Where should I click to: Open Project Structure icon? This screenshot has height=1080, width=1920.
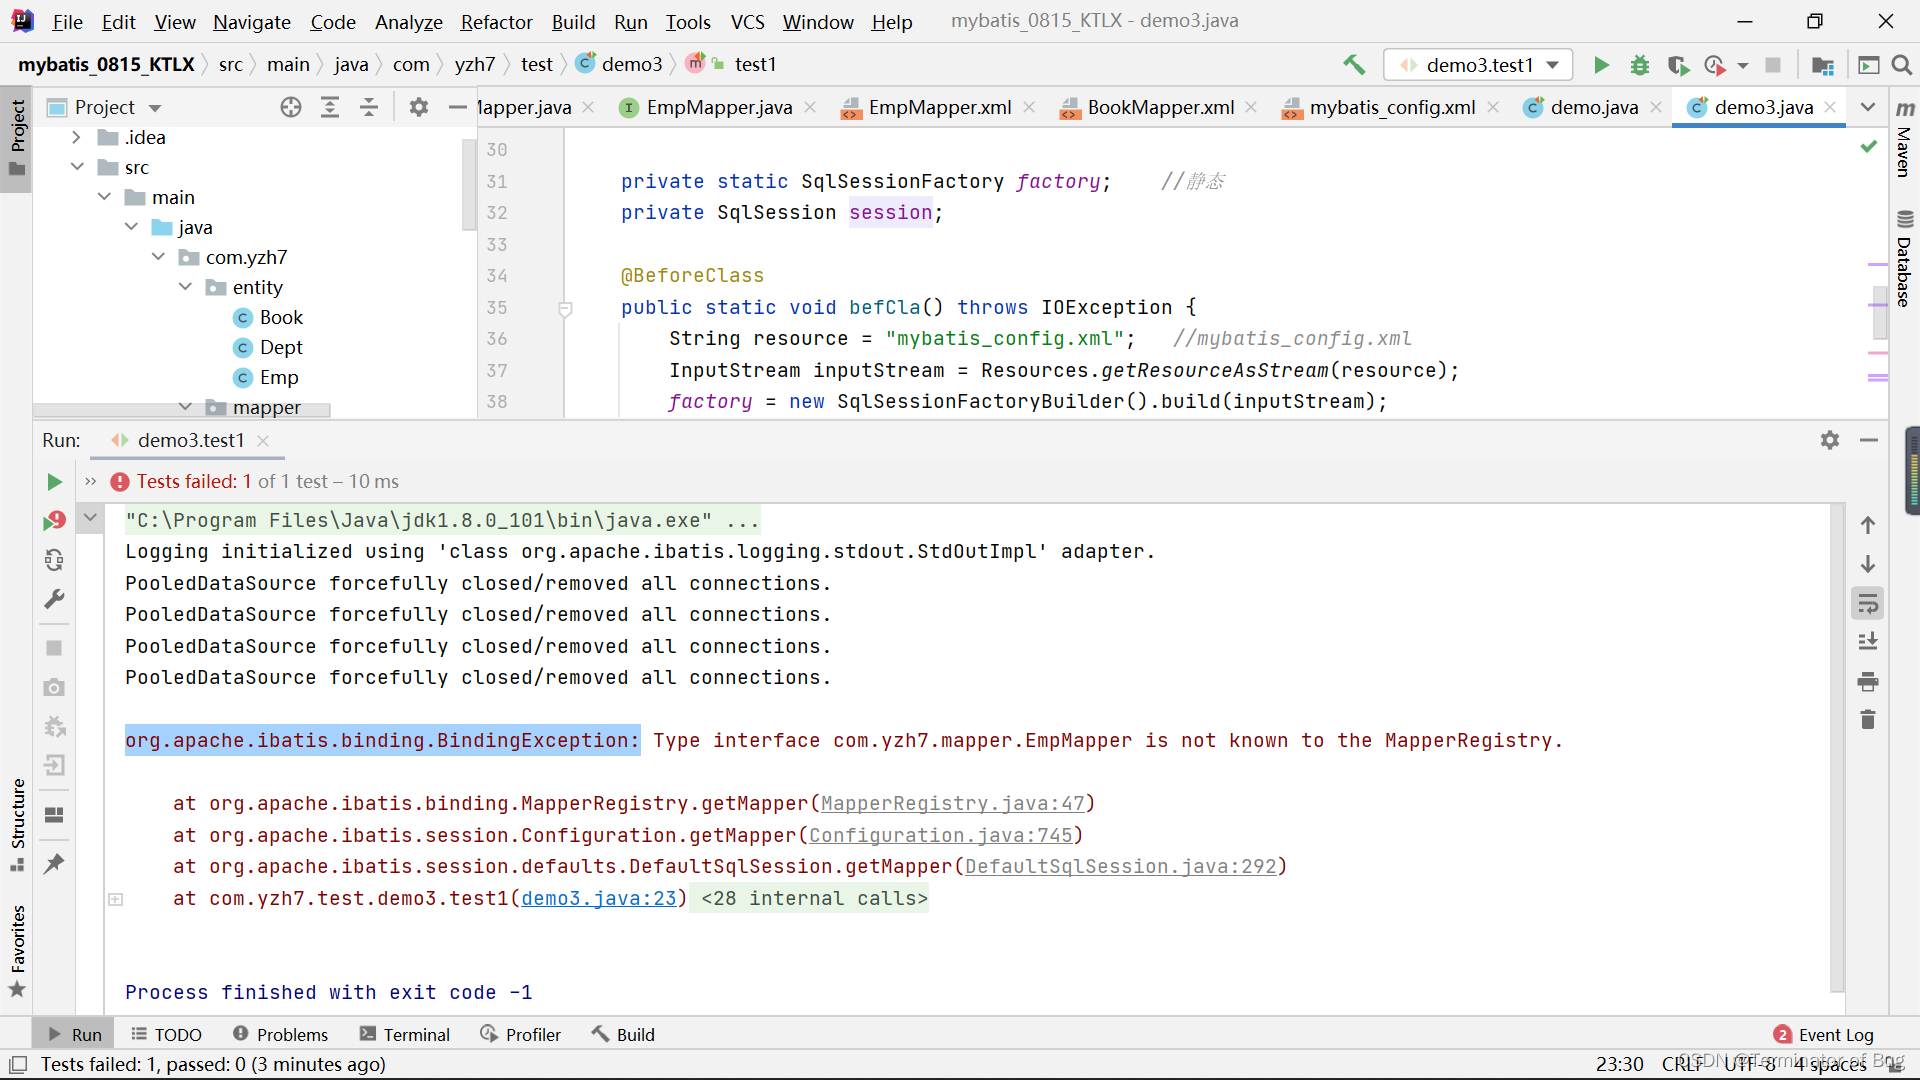(x=1823, y=65)
